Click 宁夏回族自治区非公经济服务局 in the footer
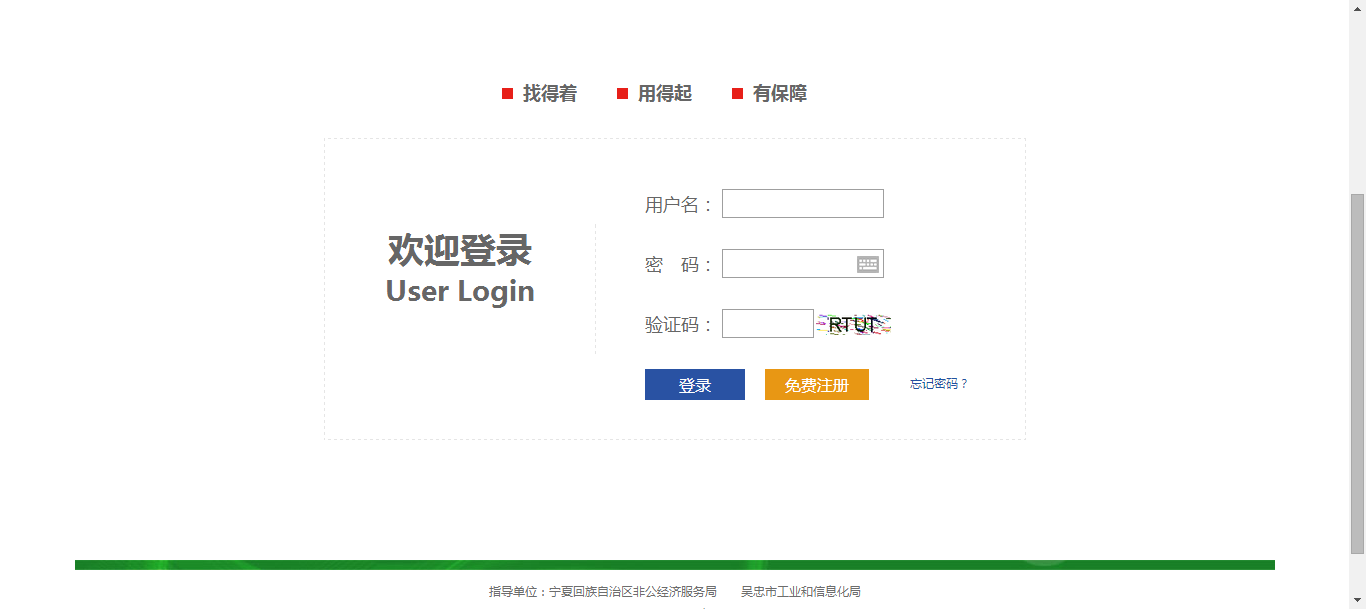Screen dimensions: 1366x609 (x=632, y=592)
